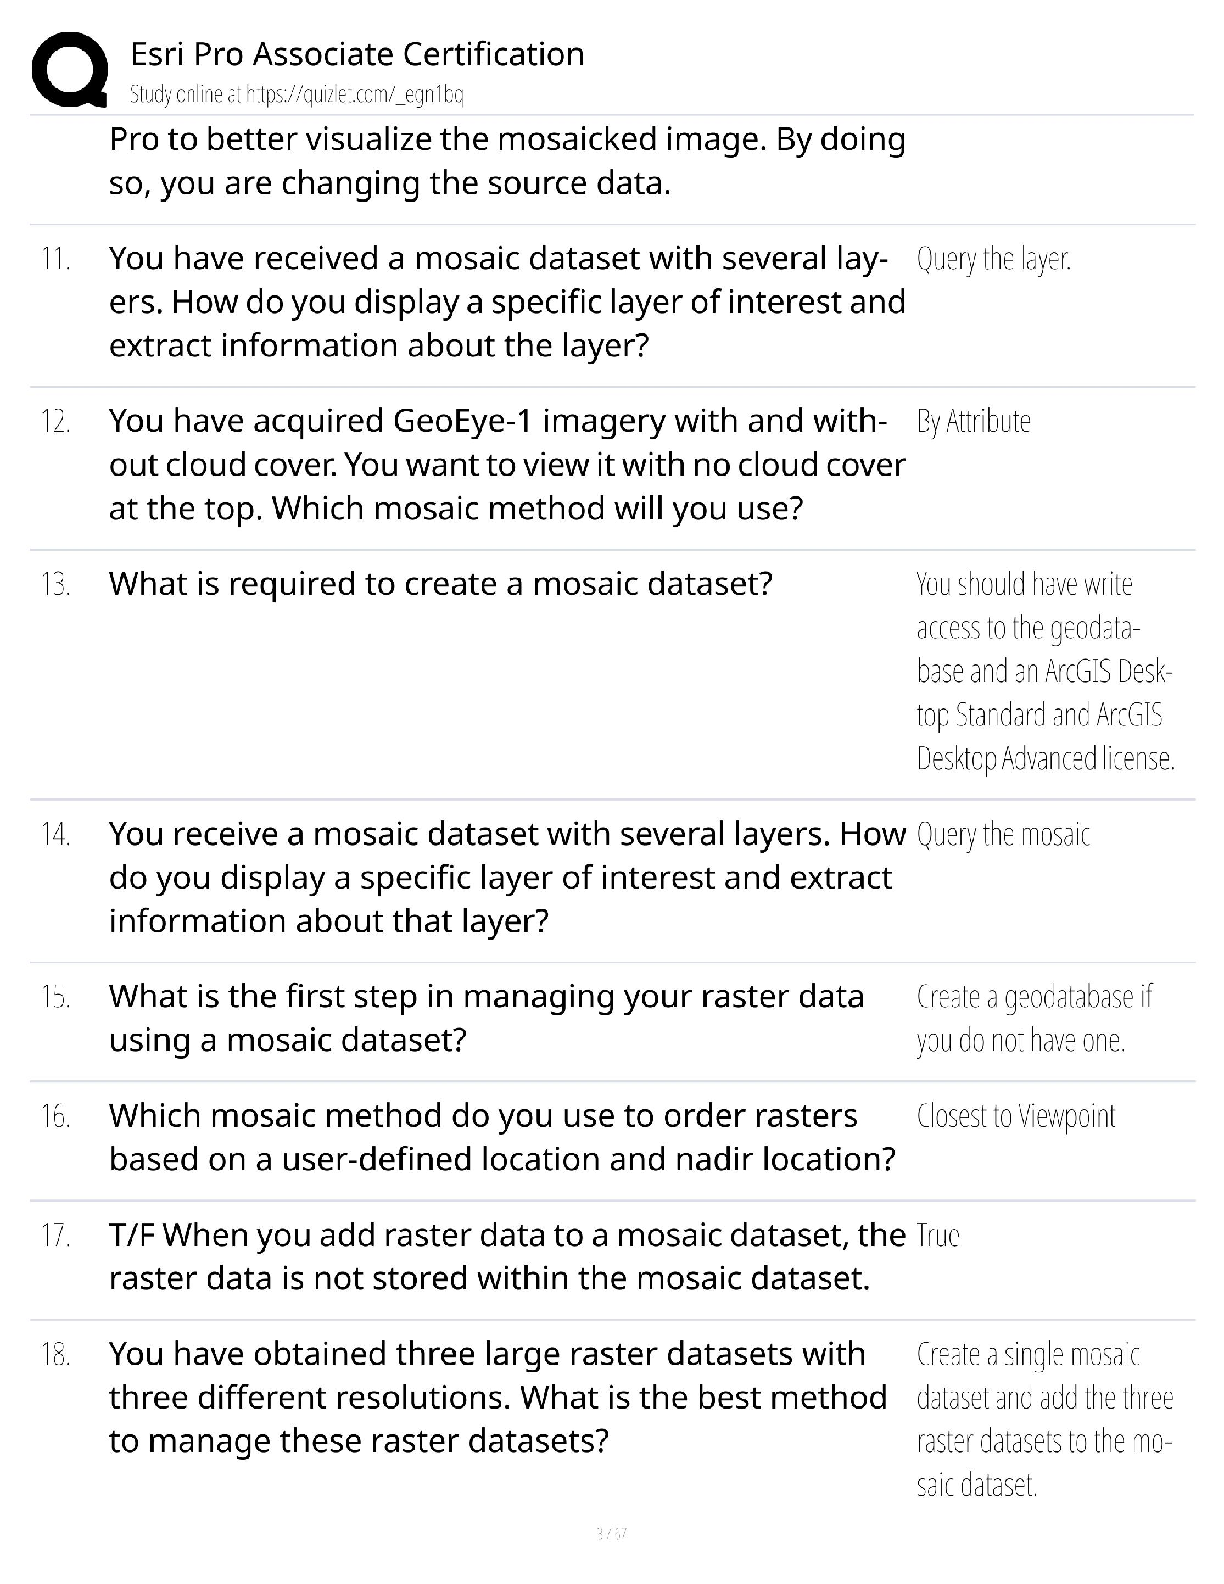Screen dimensions: 1224x1584
Task: Select question 16 about nadir location ordering
Action: (x=502, y=1138)
